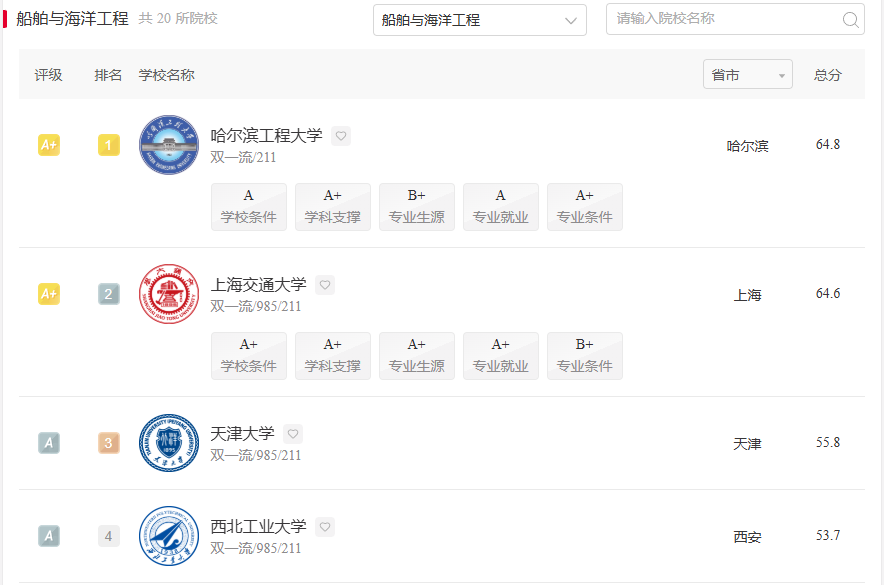
Task: Click the A+ rating badge for 哈尔滨工程大学
Action: pyautogui.click(x=48, y=144)
